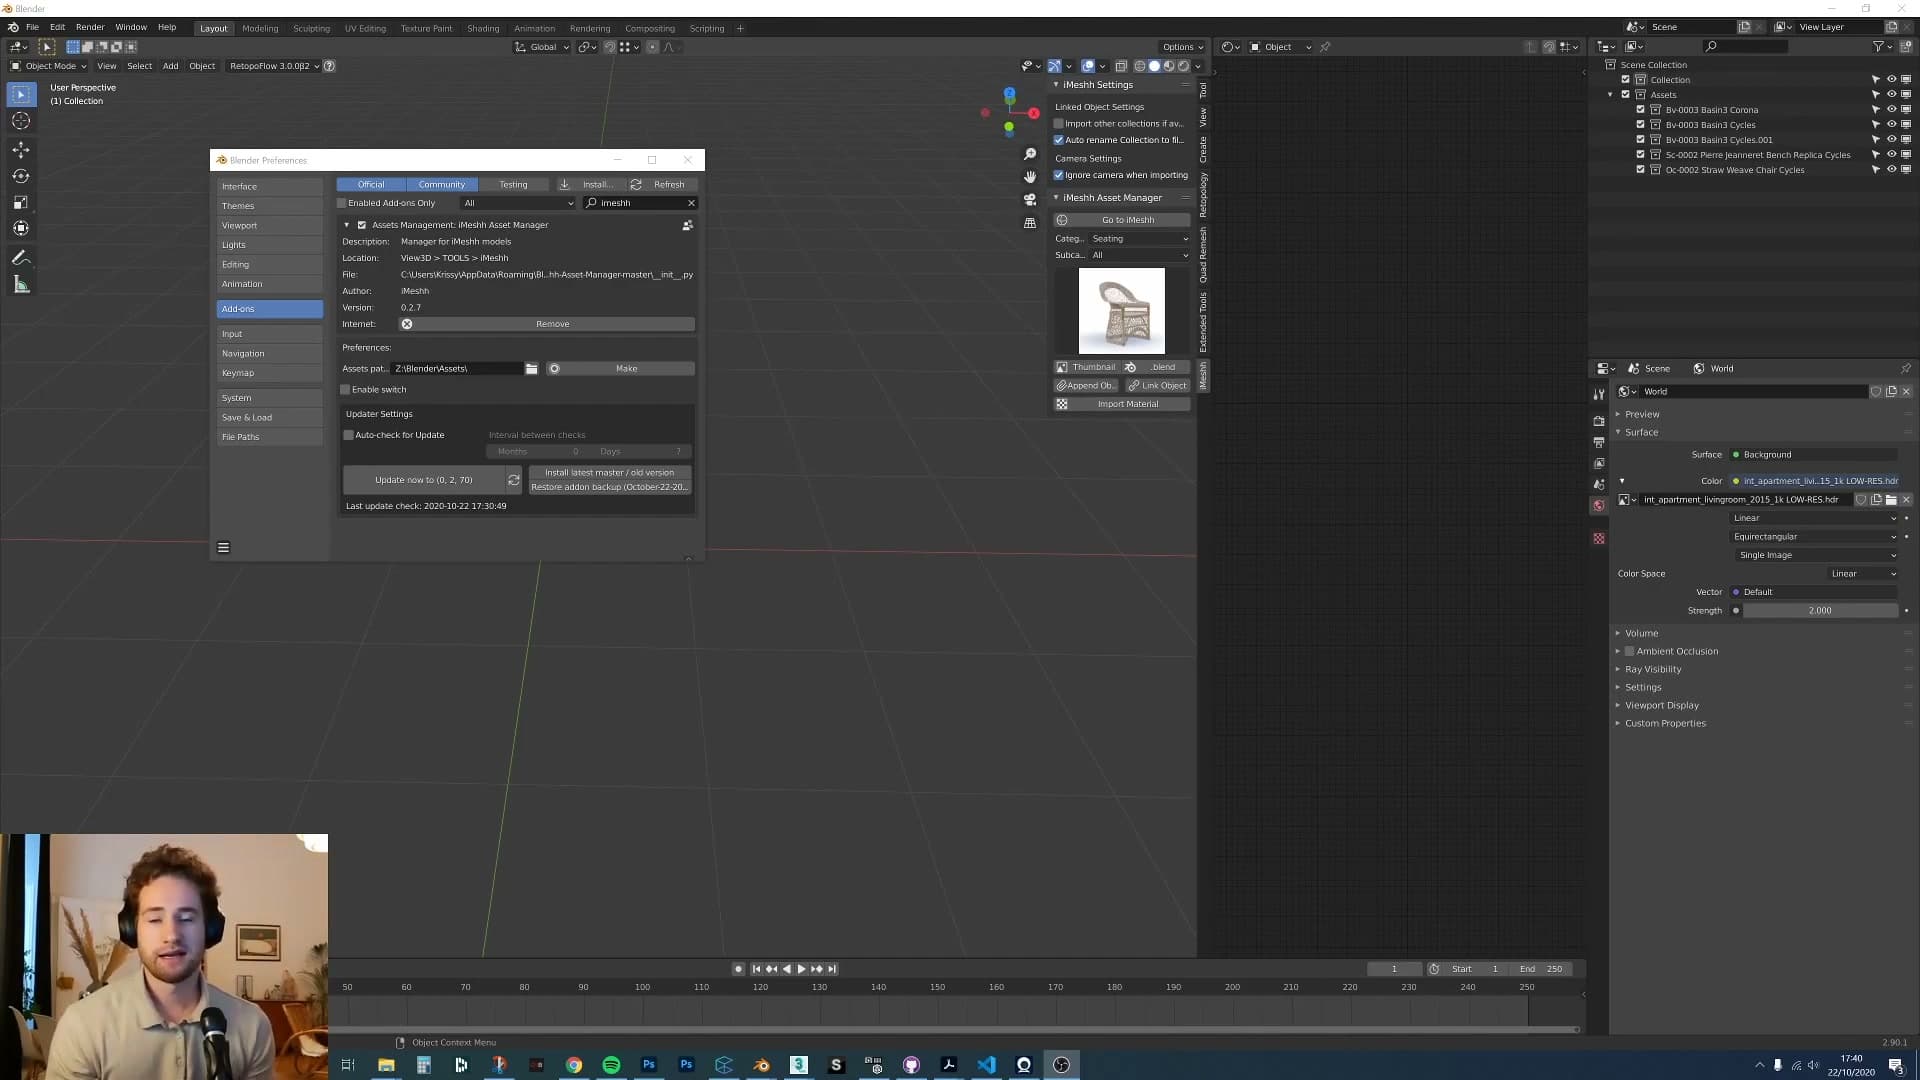Image resolution: width=1920 pixels, height=1080 pixels.
Task: Click the Go to iMeshh button
Action: [x=1122, y=220]
